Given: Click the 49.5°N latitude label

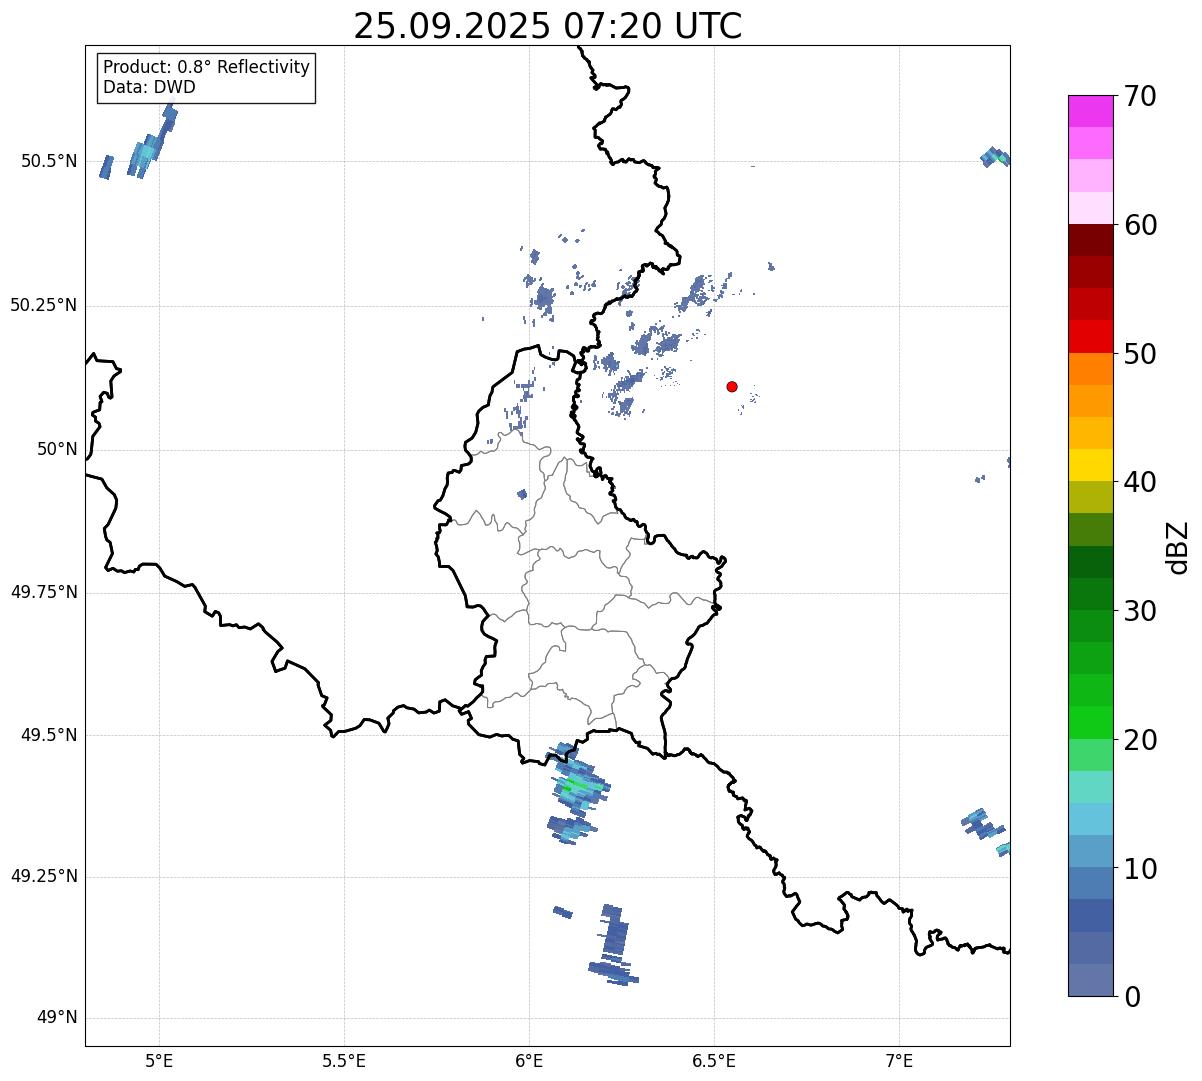Looking at the screenshot, I should pyautogui.click(x=49, y=735).
